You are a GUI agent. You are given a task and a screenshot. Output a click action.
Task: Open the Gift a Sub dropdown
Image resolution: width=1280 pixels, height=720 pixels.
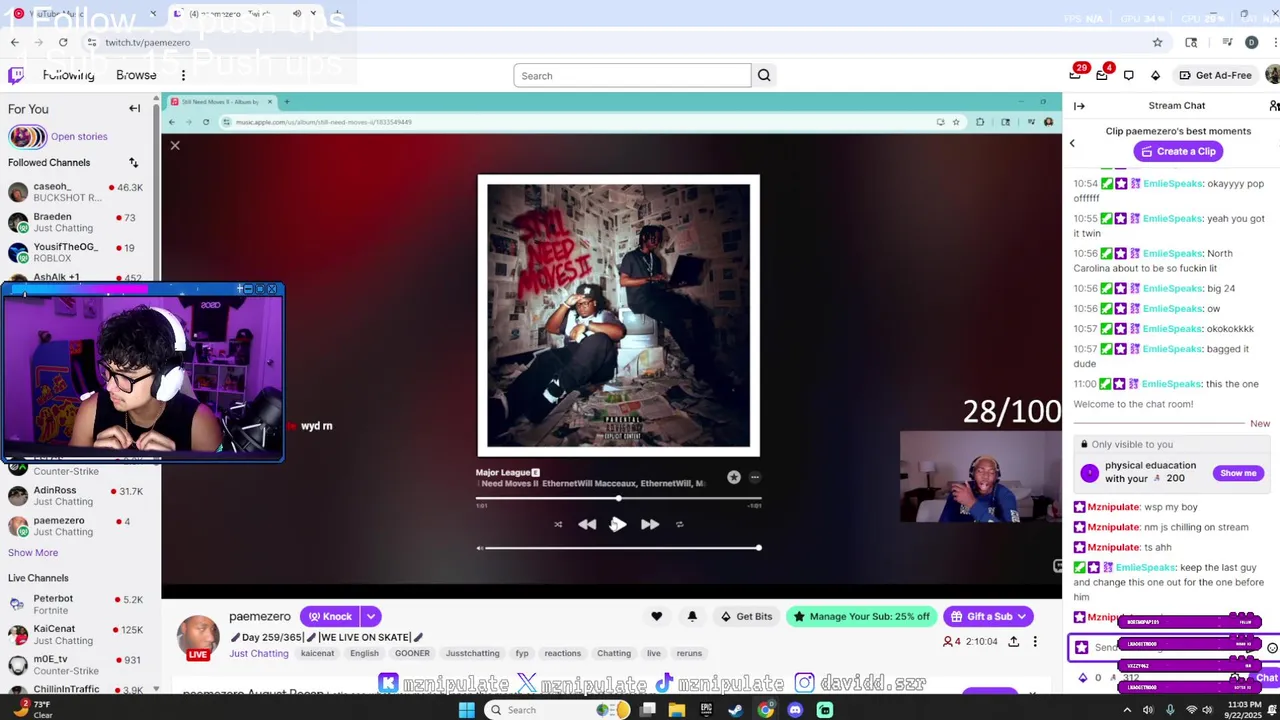(988, 616)
